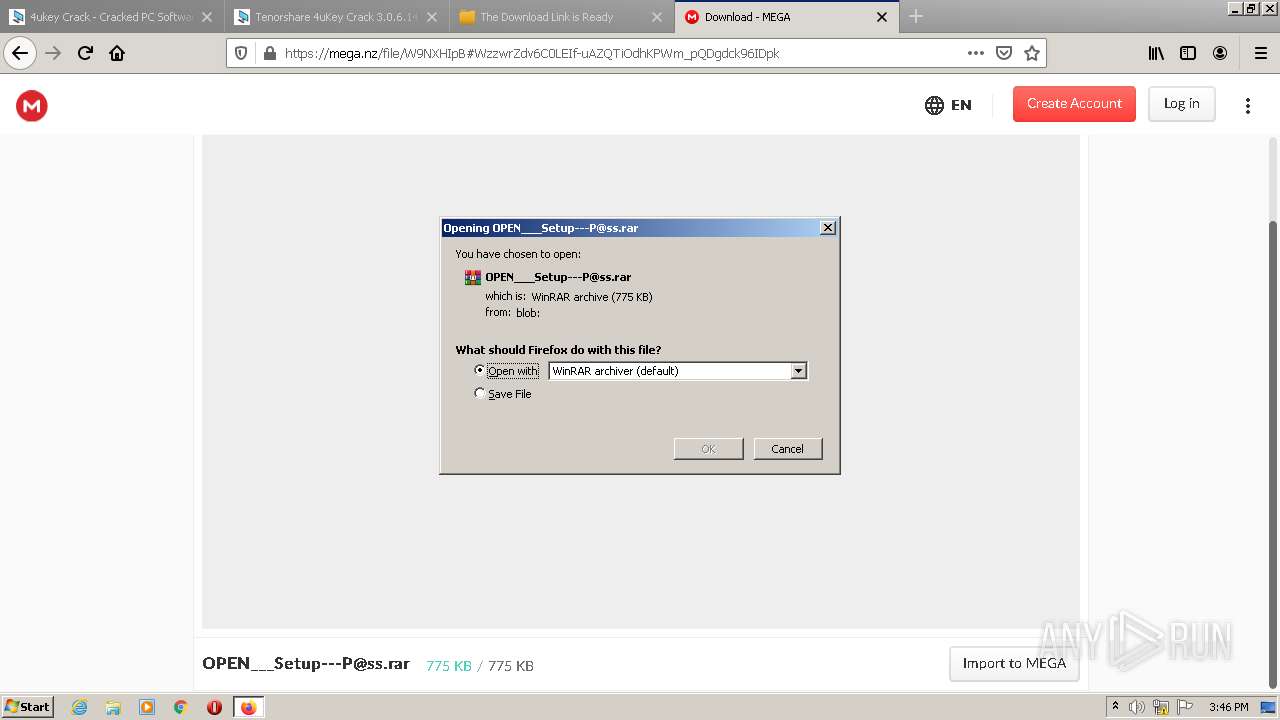
Task: Select the Download - MEGA tab
Action: tap(786, 17)
